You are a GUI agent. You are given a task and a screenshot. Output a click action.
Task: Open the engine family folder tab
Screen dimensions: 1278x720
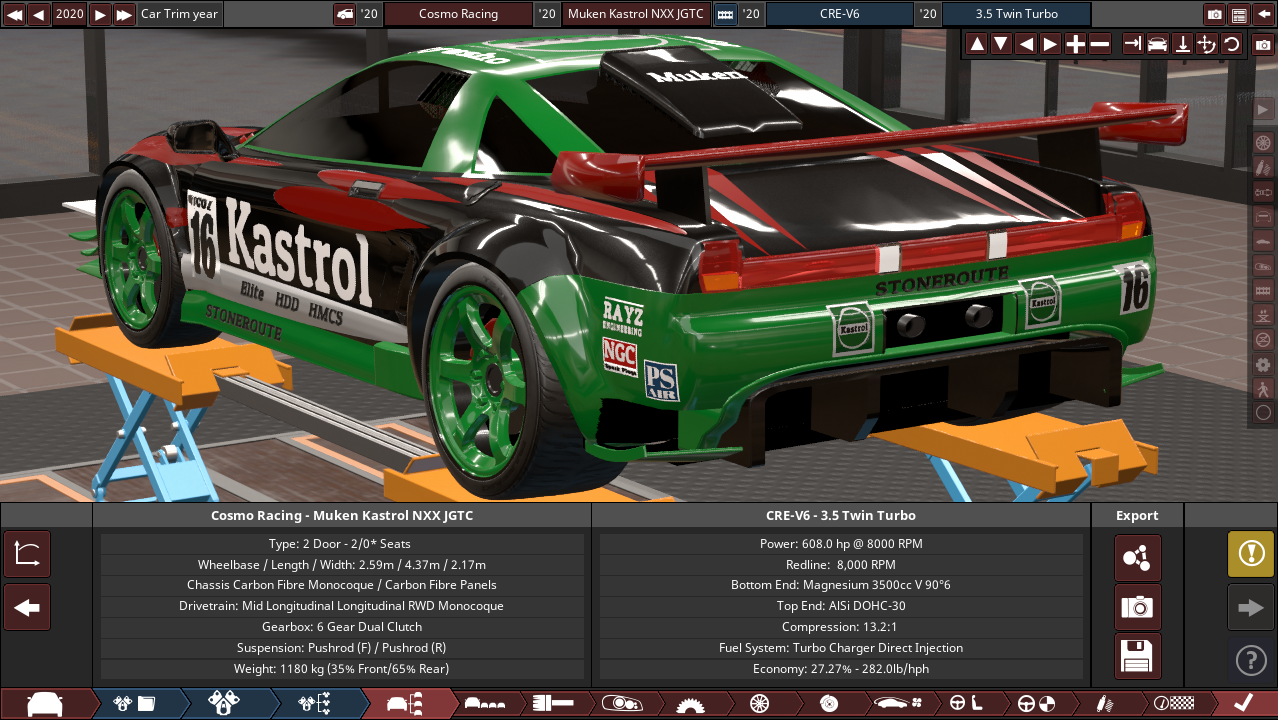[x=136, y=704]
